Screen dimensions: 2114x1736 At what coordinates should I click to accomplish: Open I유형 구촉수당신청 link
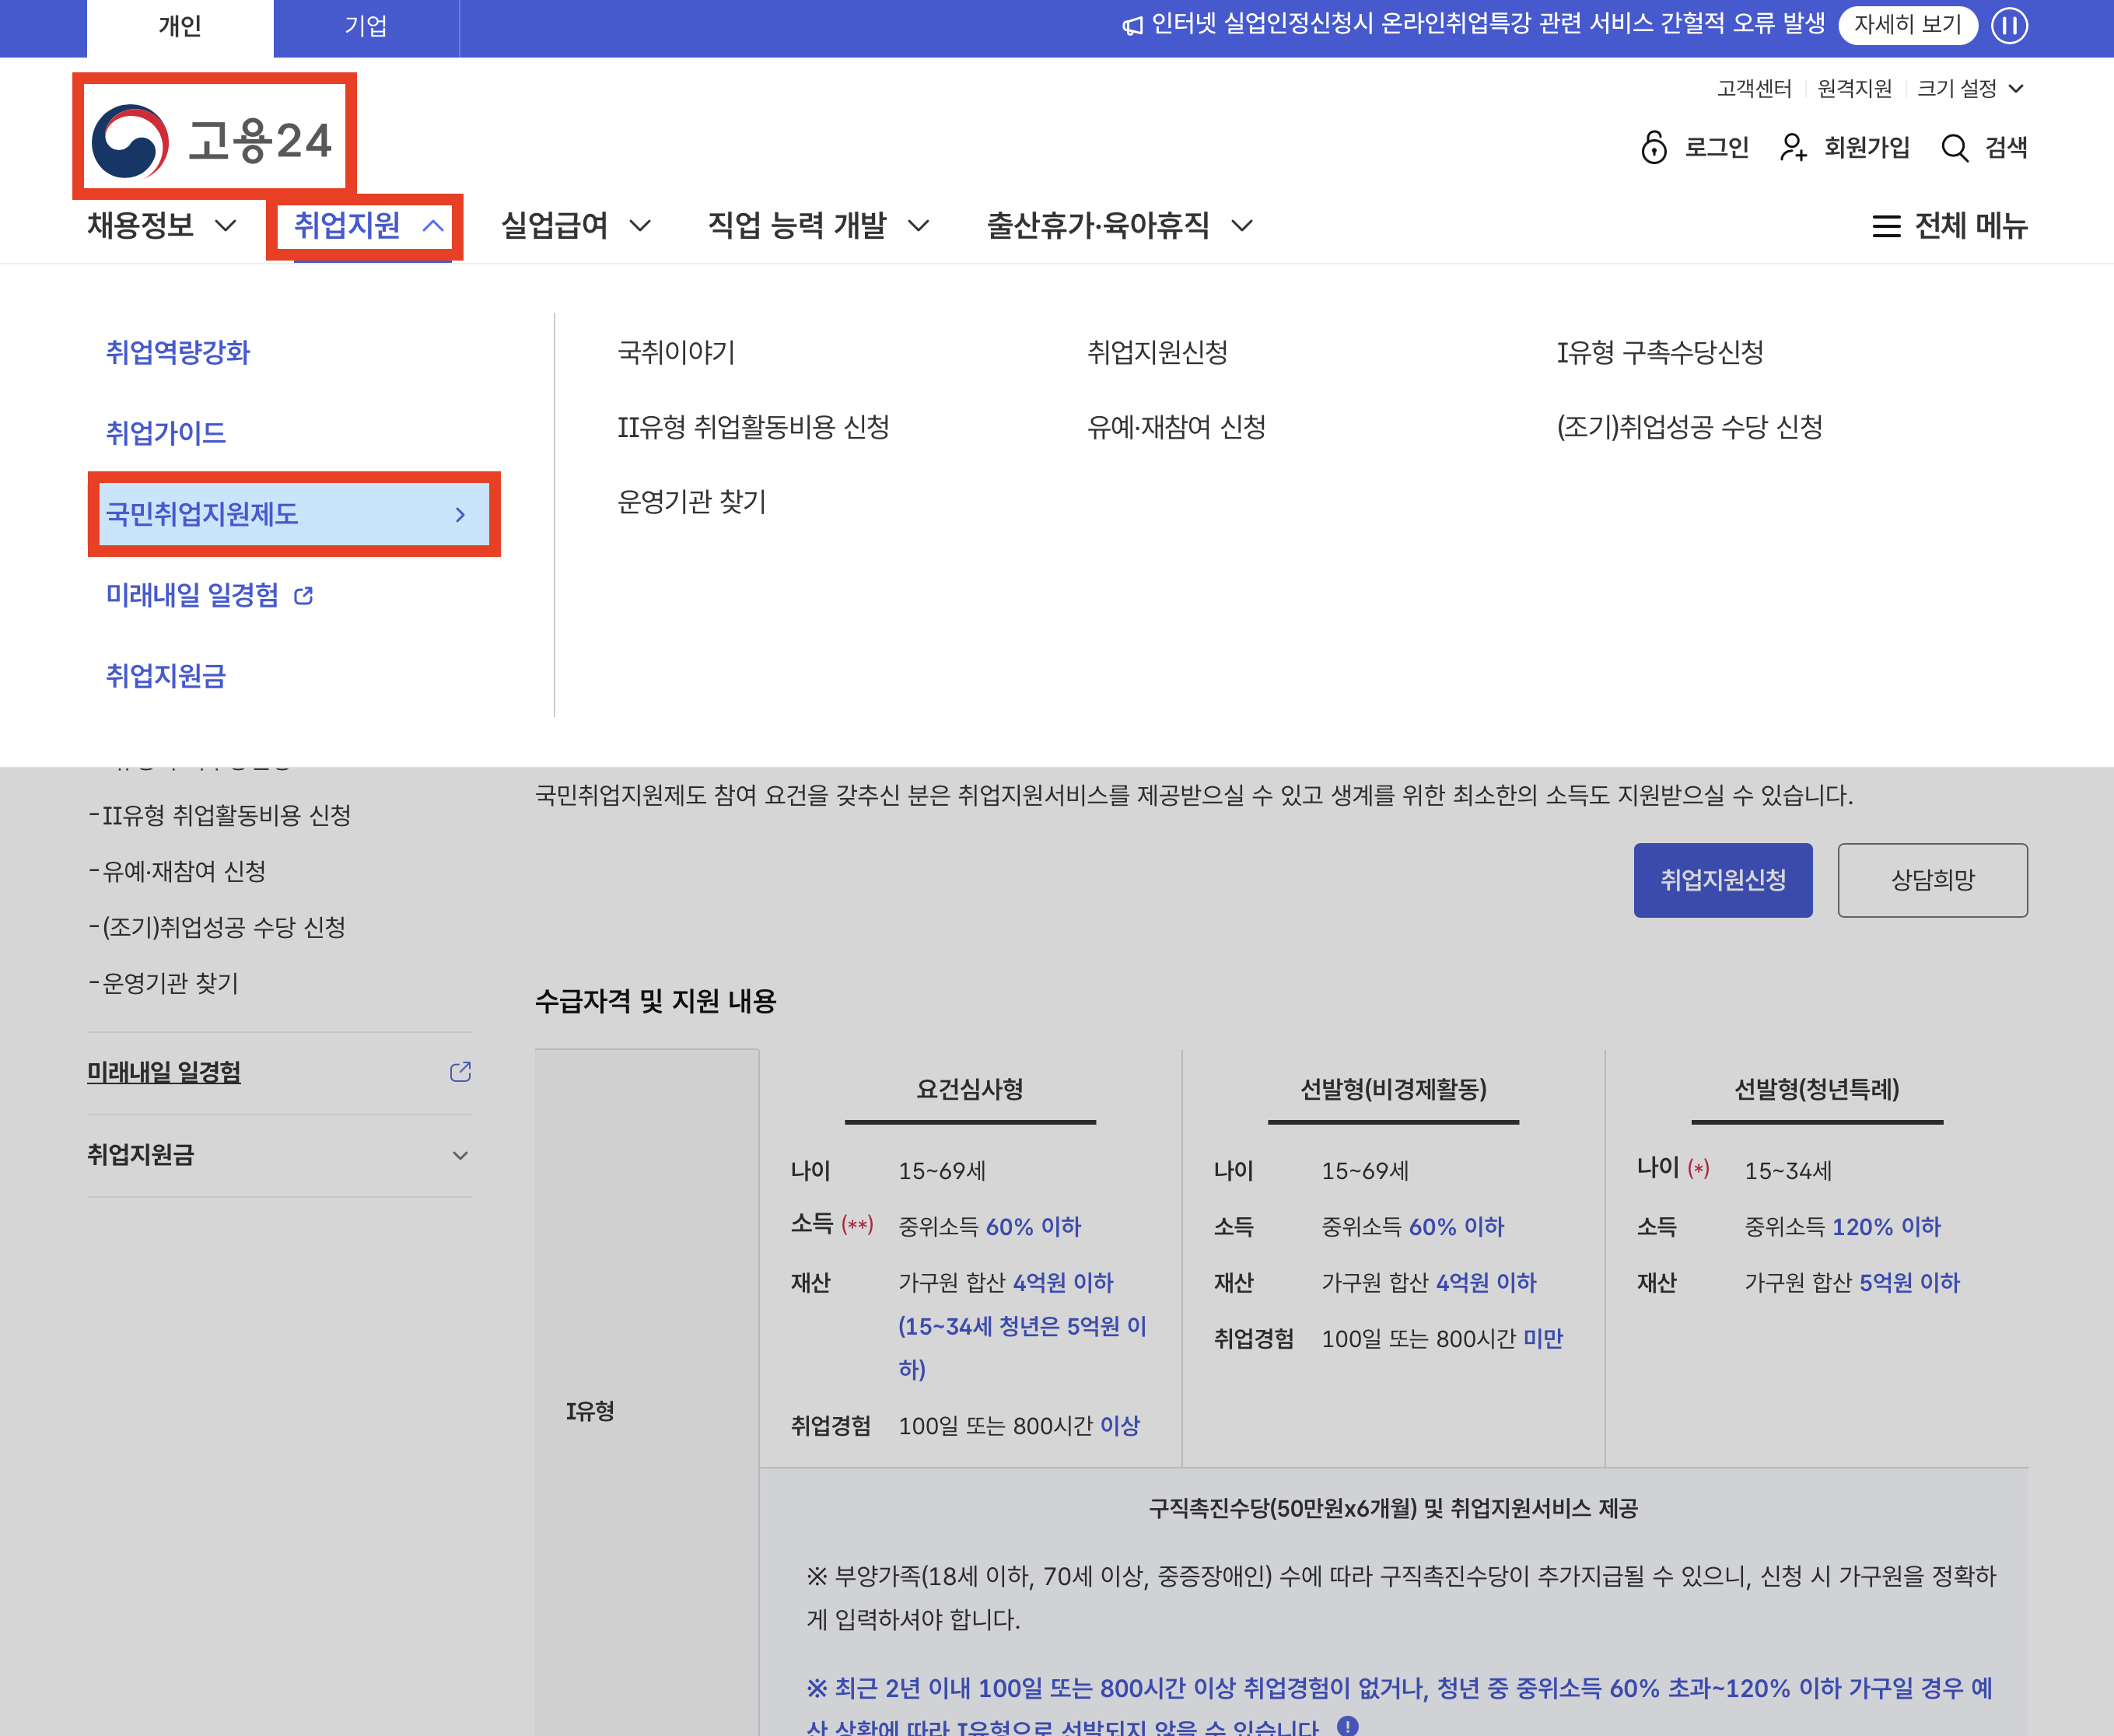1659,352
